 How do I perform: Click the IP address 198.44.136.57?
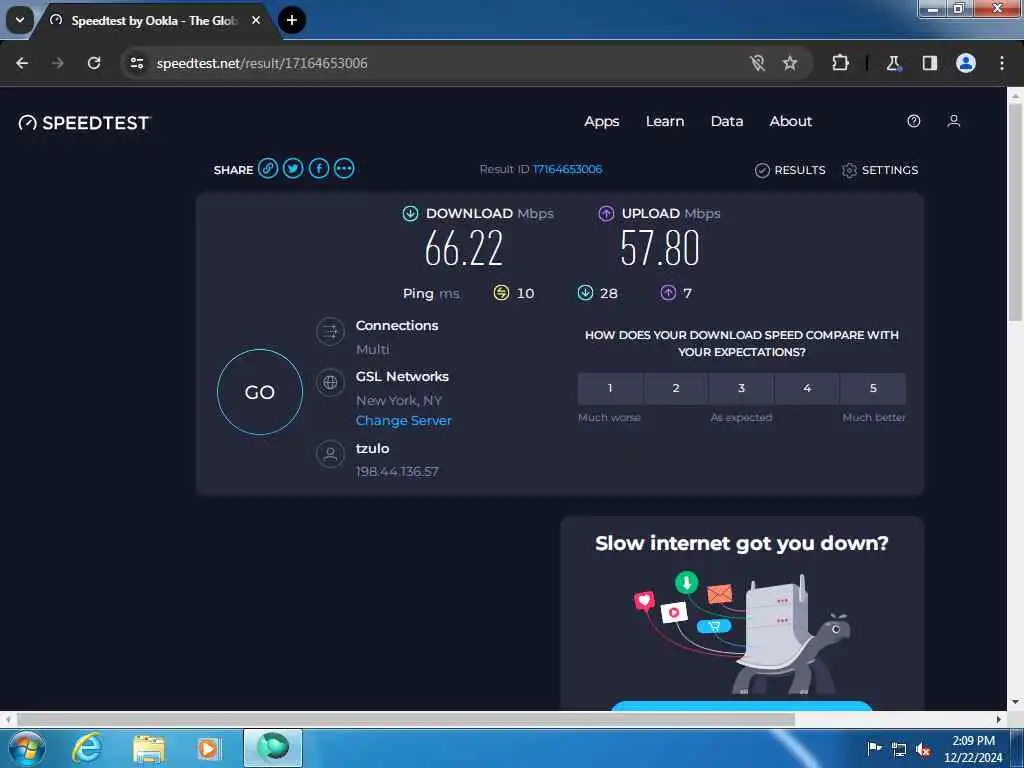point(397,472)
